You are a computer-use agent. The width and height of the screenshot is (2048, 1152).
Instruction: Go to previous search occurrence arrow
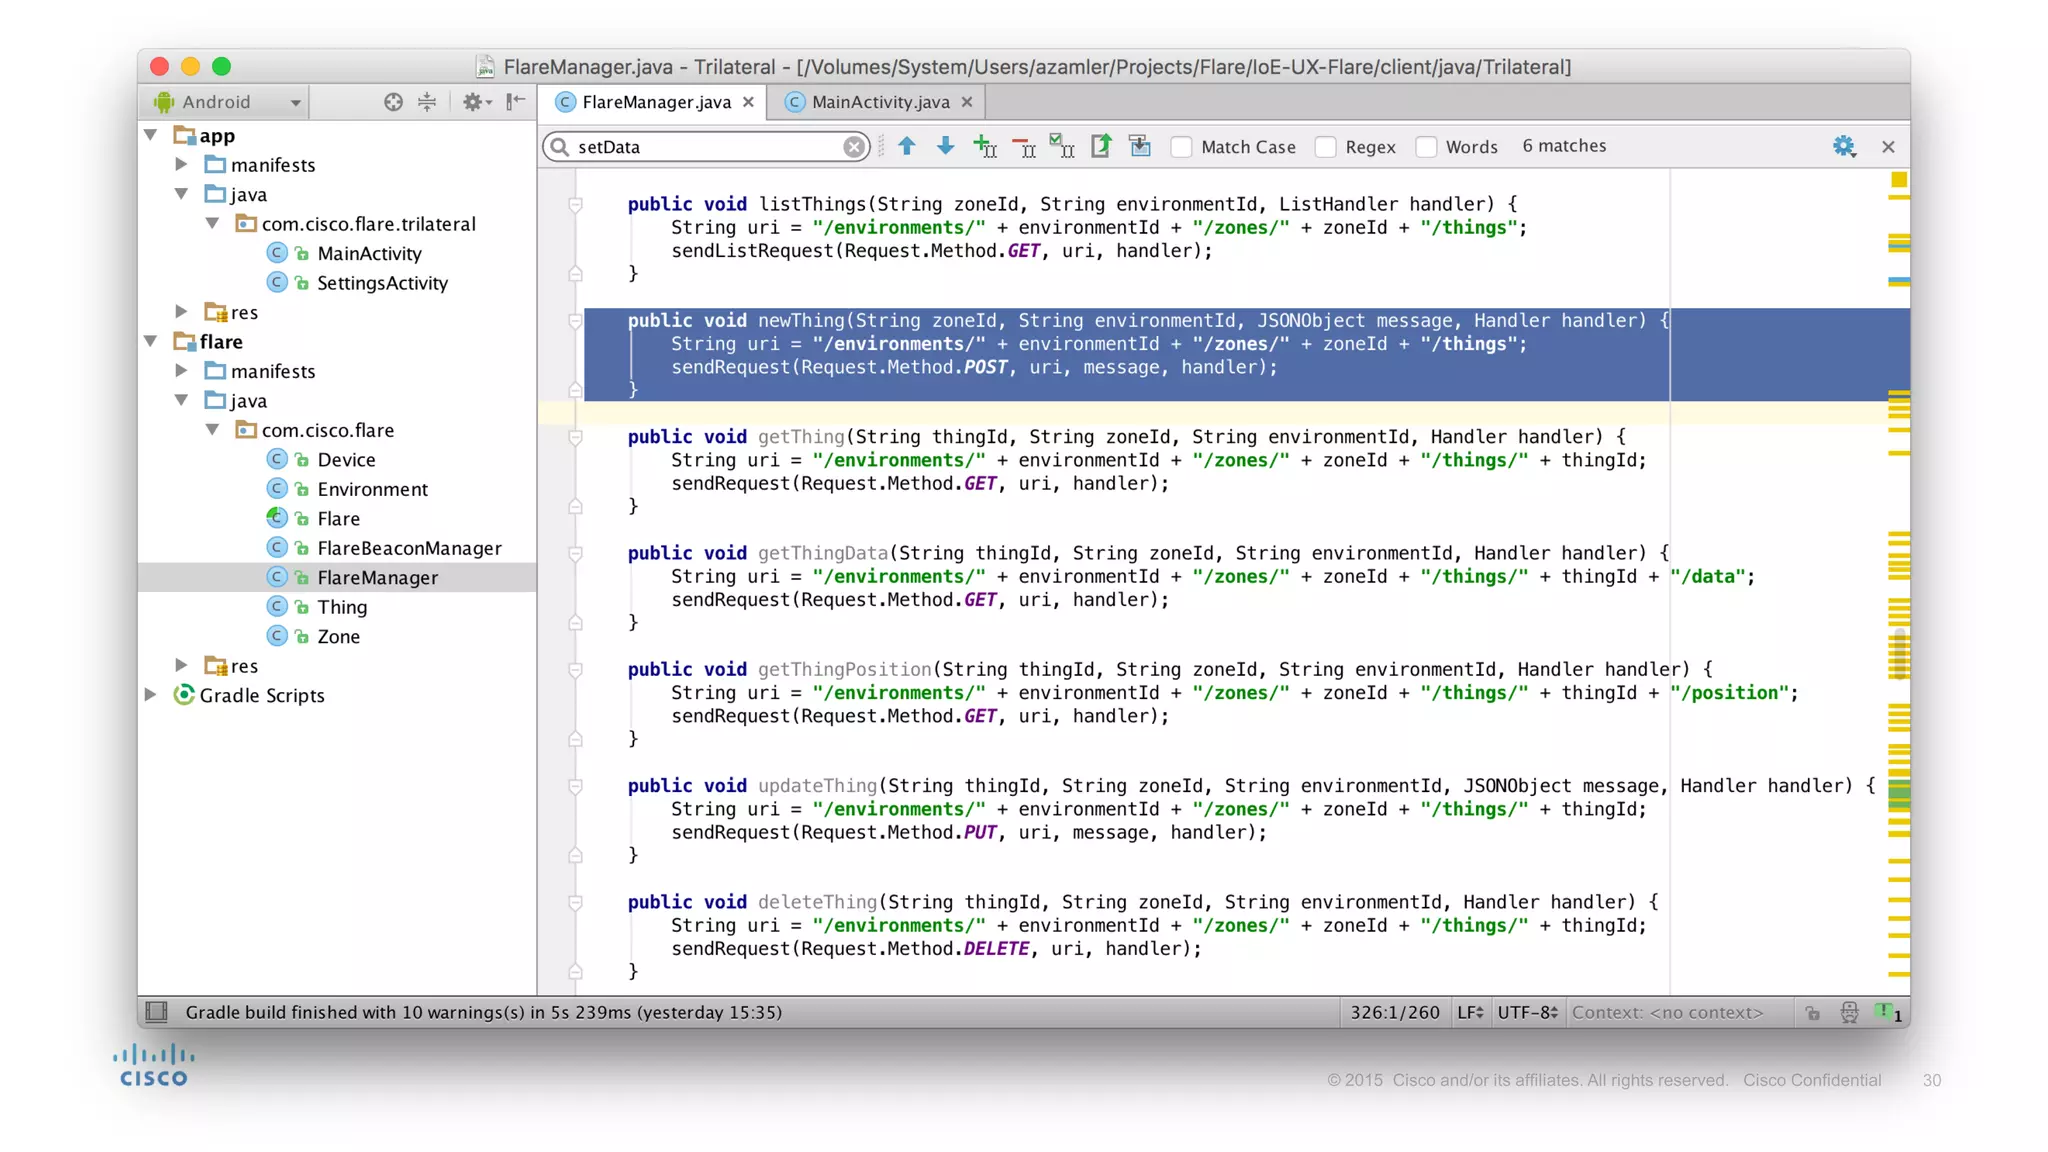click(907, 146)
